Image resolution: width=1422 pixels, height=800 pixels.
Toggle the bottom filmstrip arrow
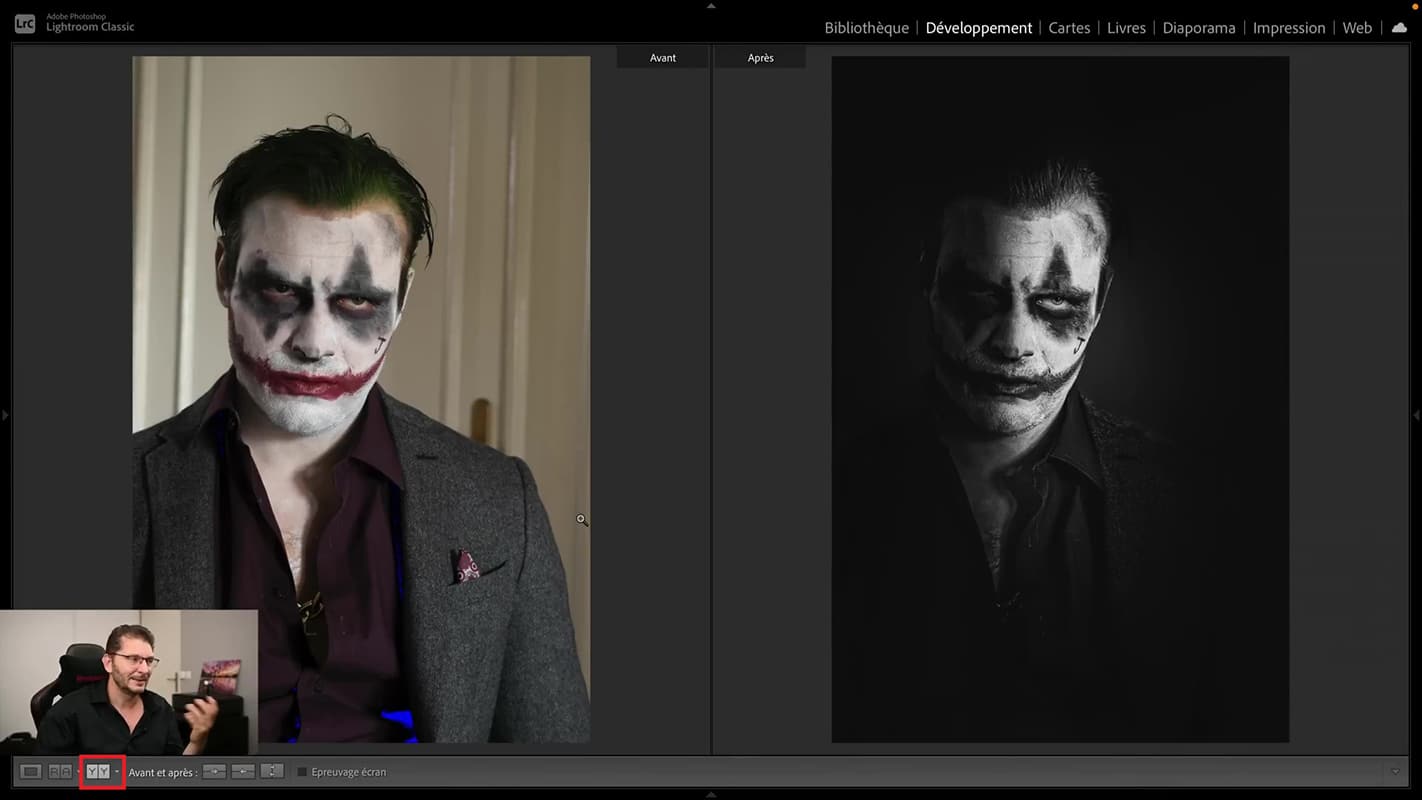point(711,795)
